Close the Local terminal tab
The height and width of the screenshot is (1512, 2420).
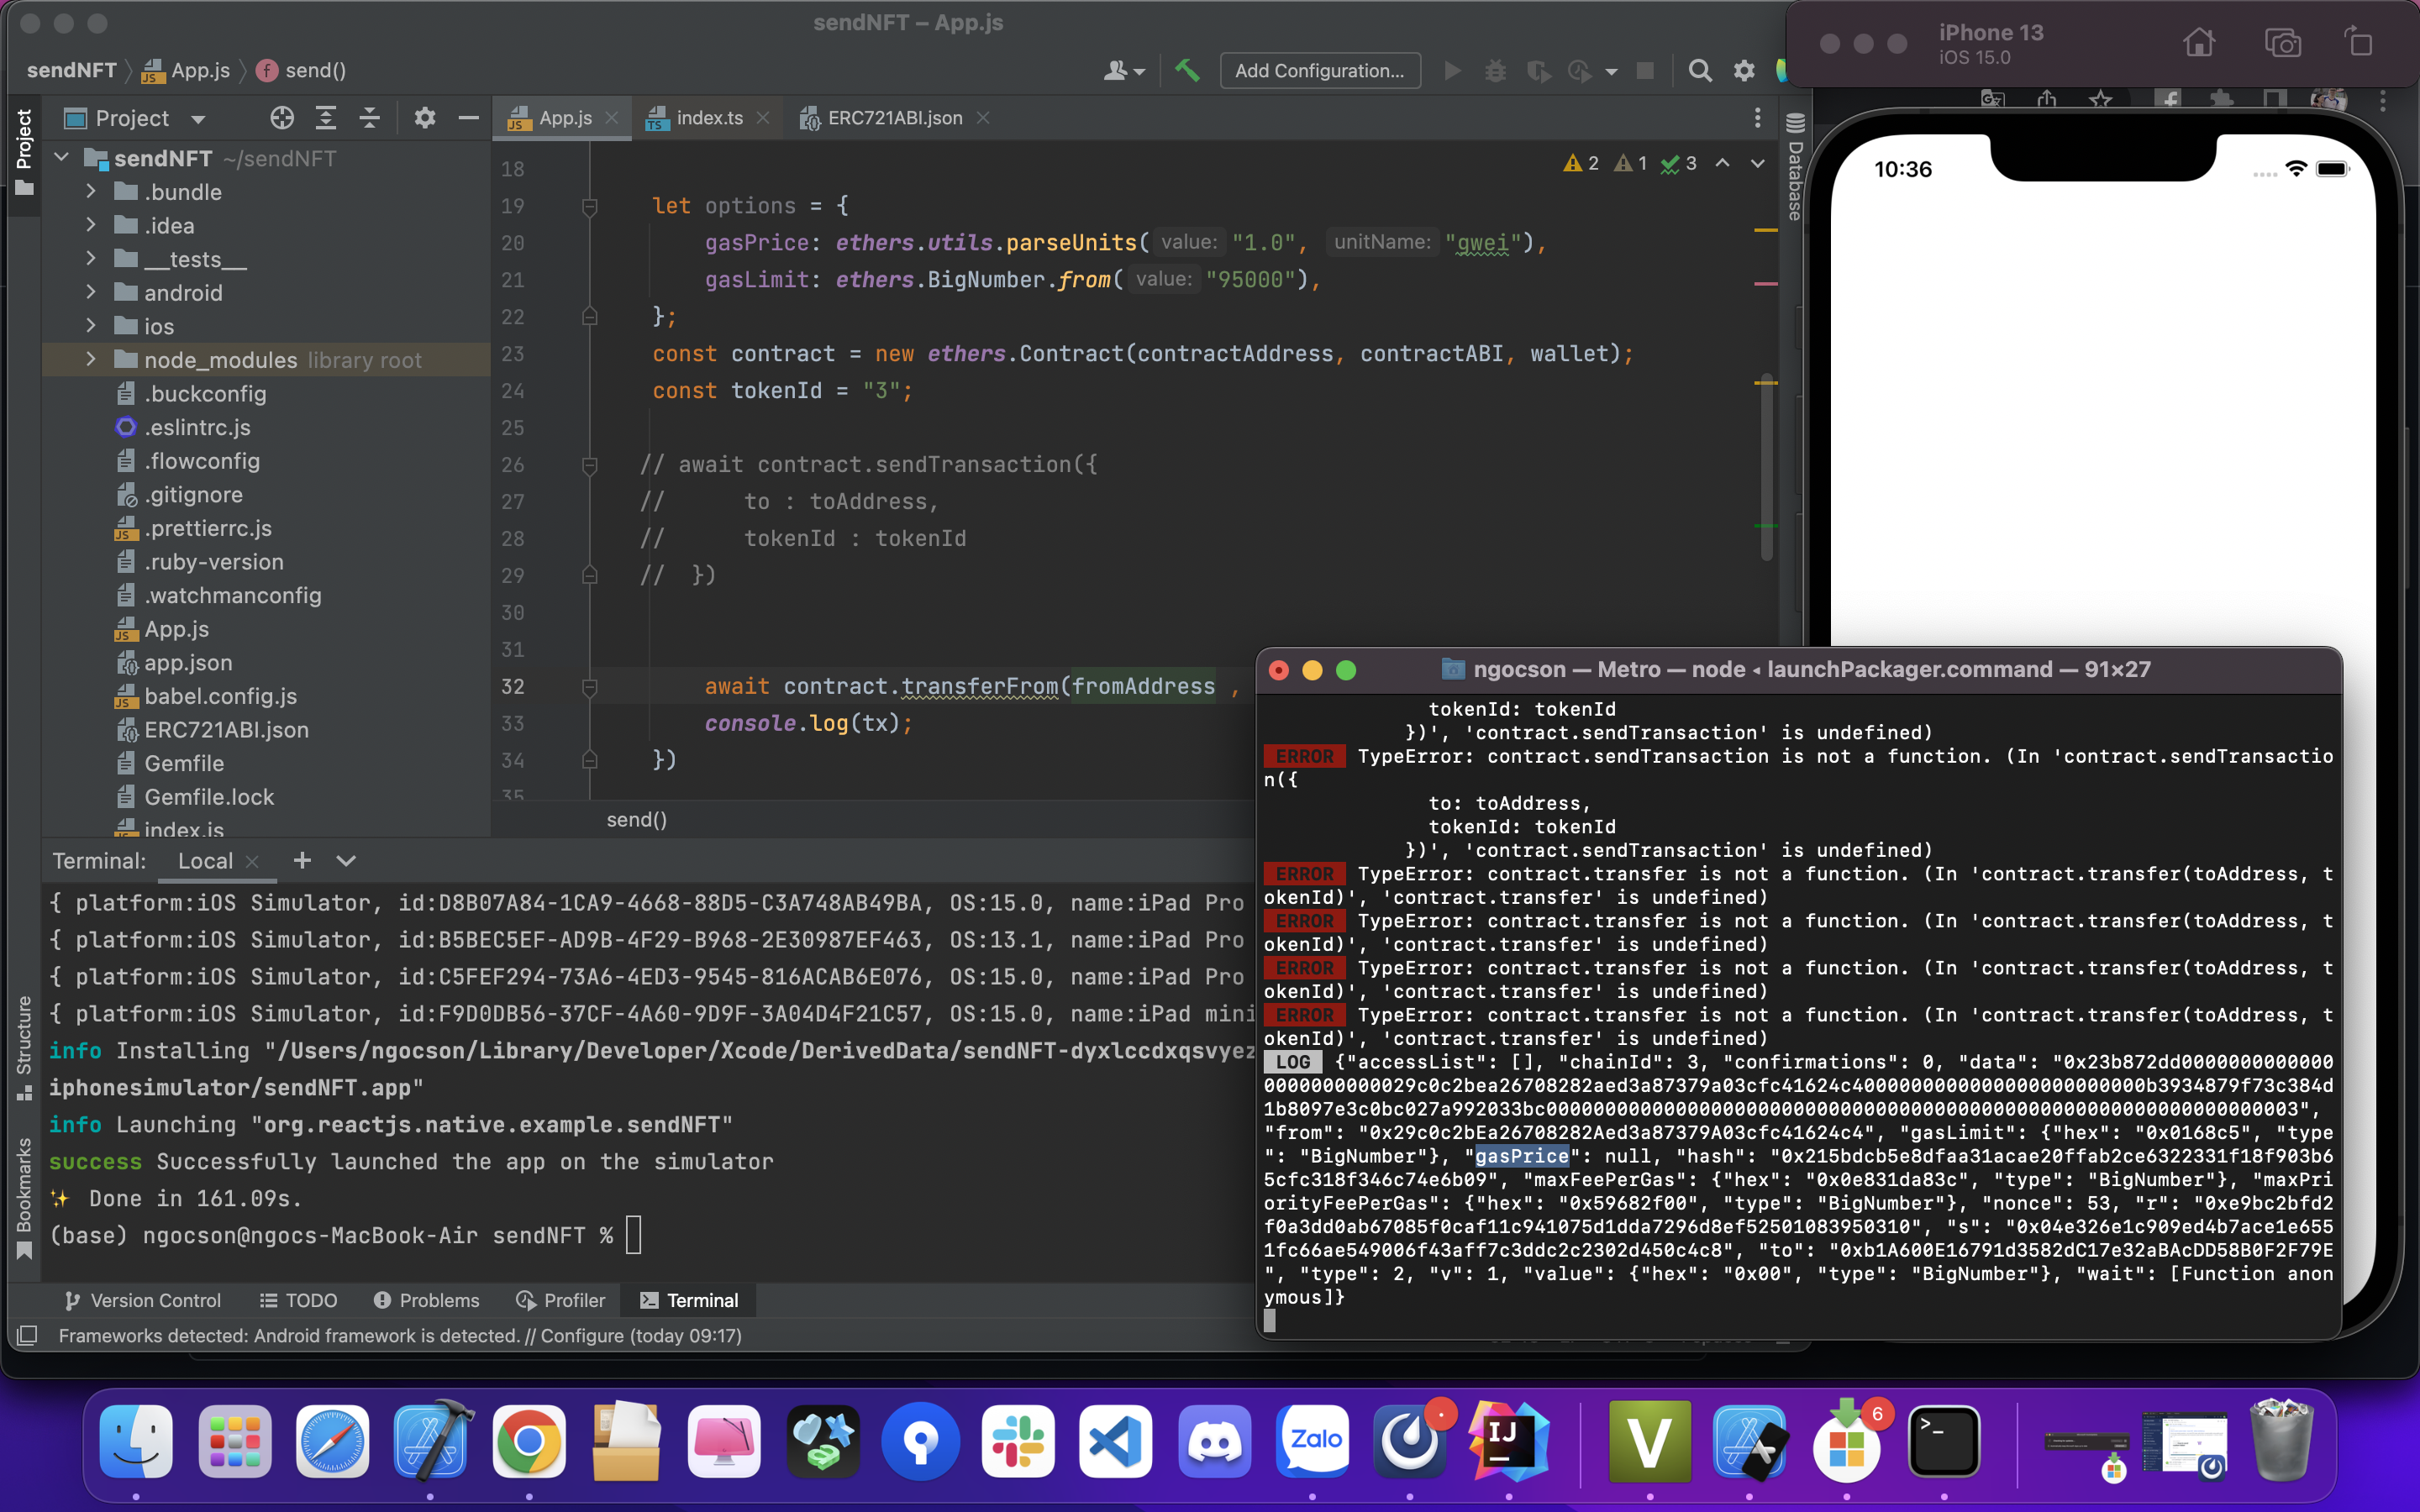click(x=252, y=861)
